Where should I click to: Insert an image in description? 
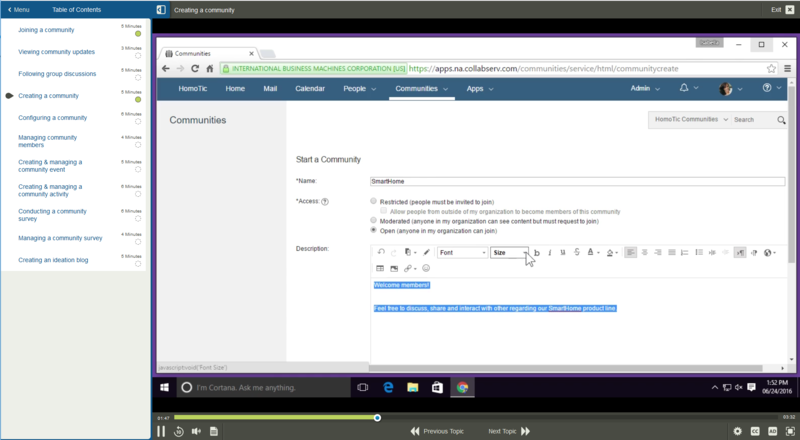(x=394, y=268)
